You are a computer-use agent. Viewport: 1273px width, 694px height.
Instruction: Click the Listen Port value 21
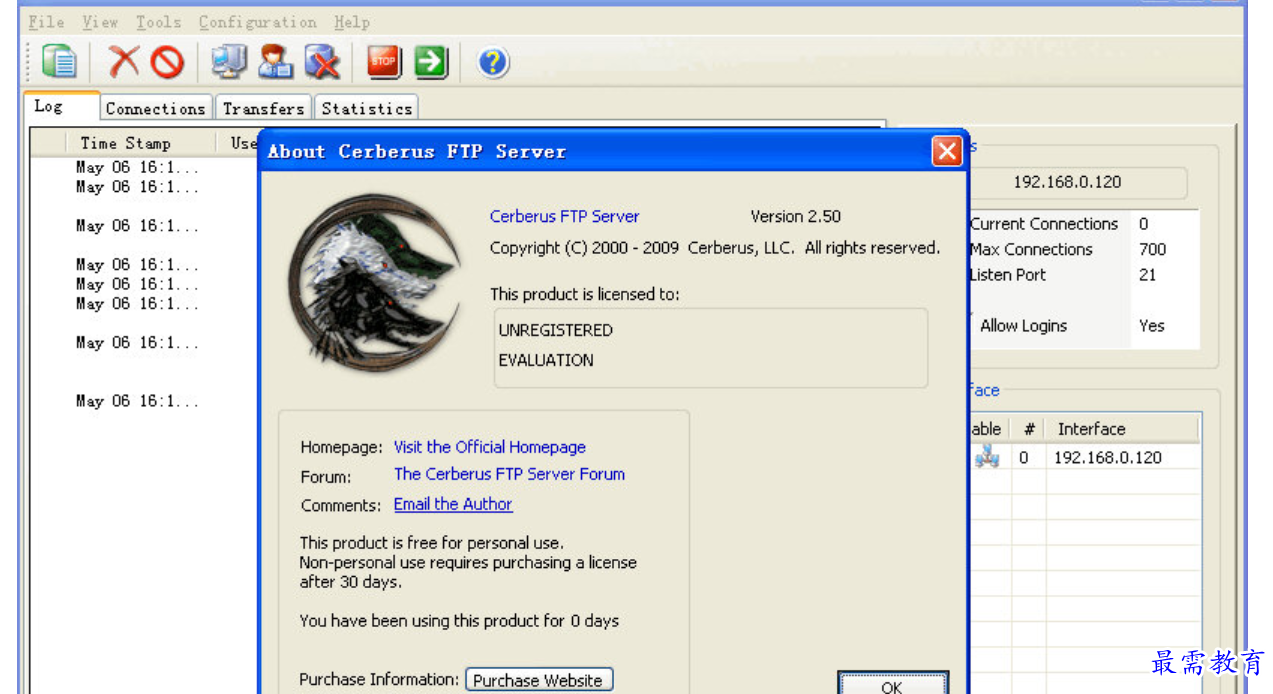(x=1147, y=274)
